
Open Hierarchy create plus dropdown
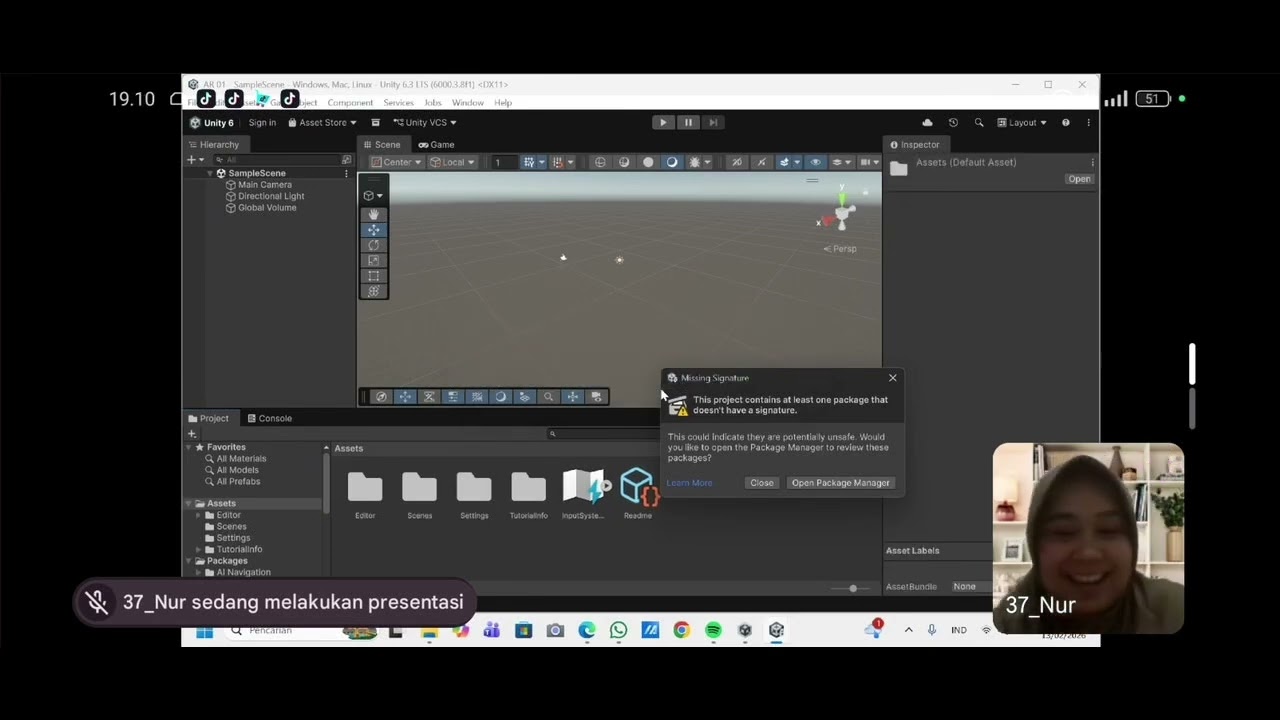click(194, 160)
